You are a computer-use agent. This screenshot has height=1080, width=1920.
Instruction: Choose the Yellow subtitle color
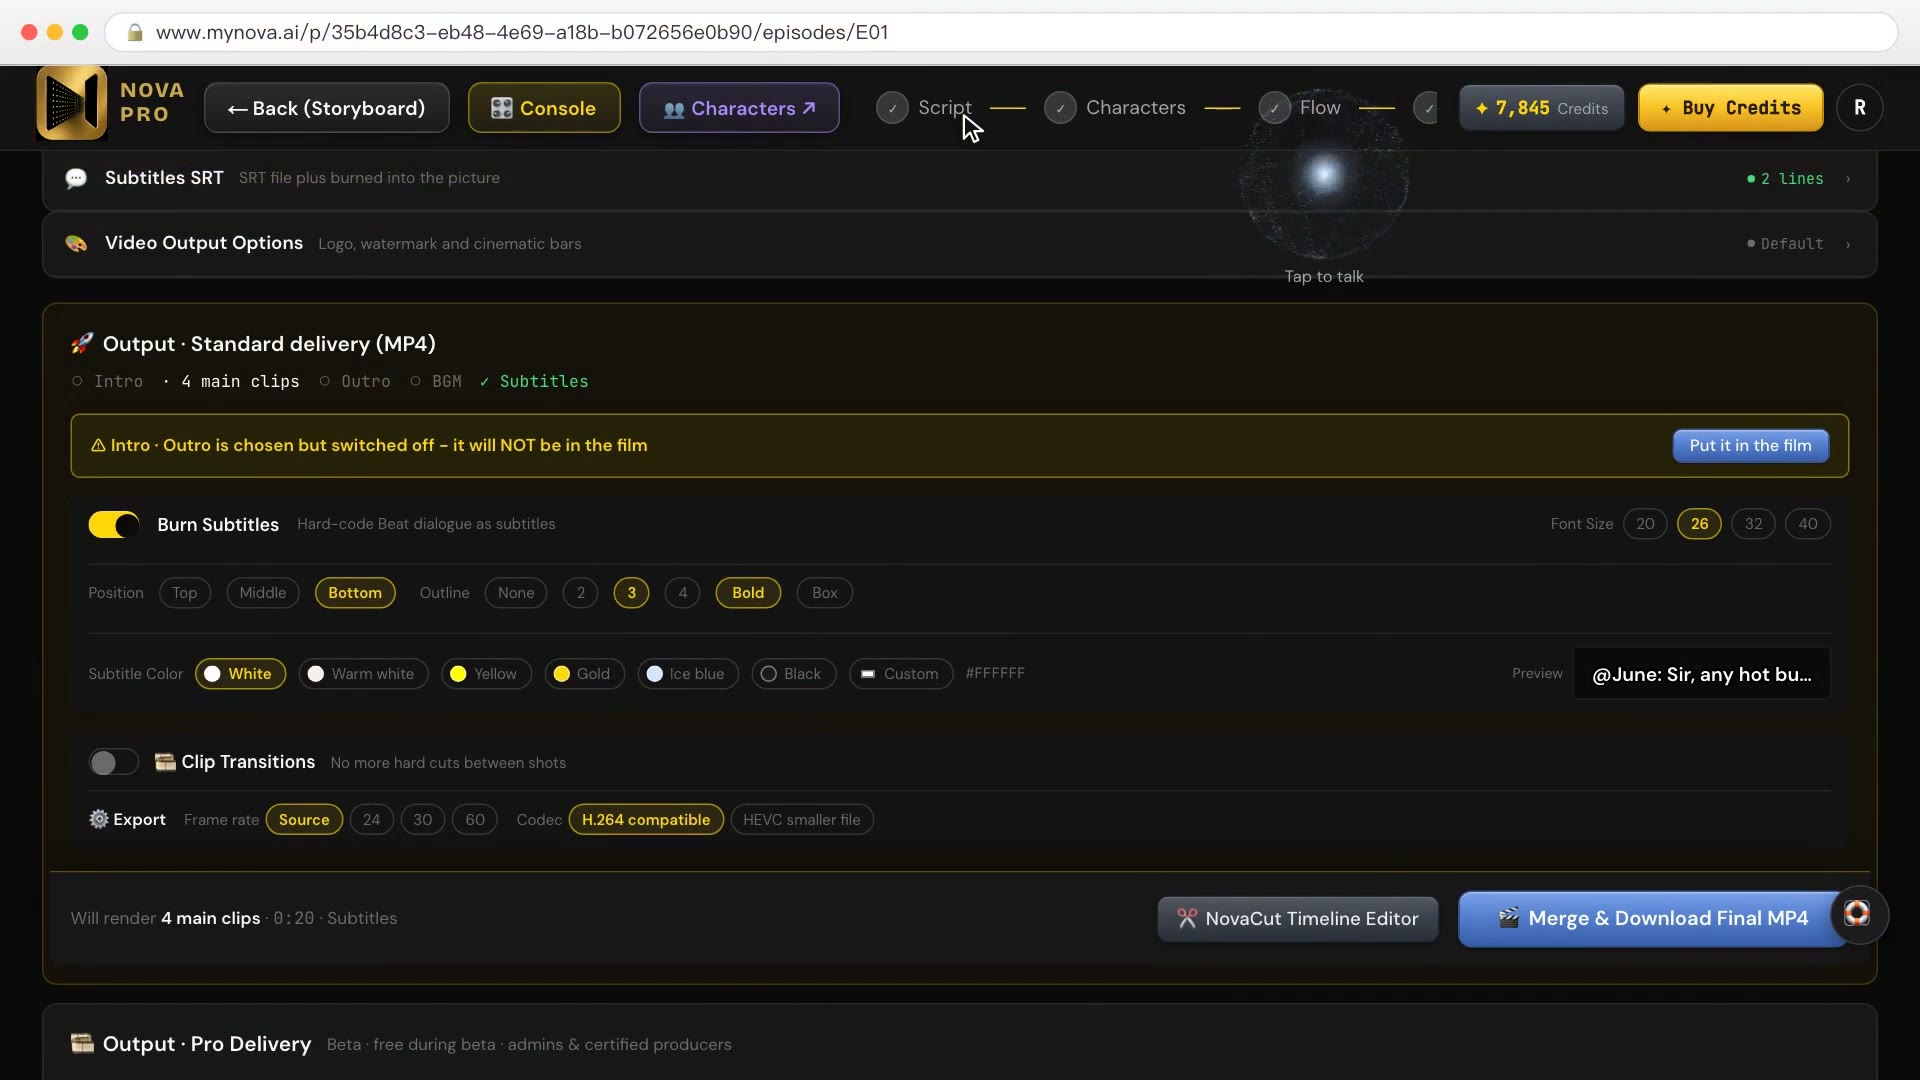click(485, 674)
